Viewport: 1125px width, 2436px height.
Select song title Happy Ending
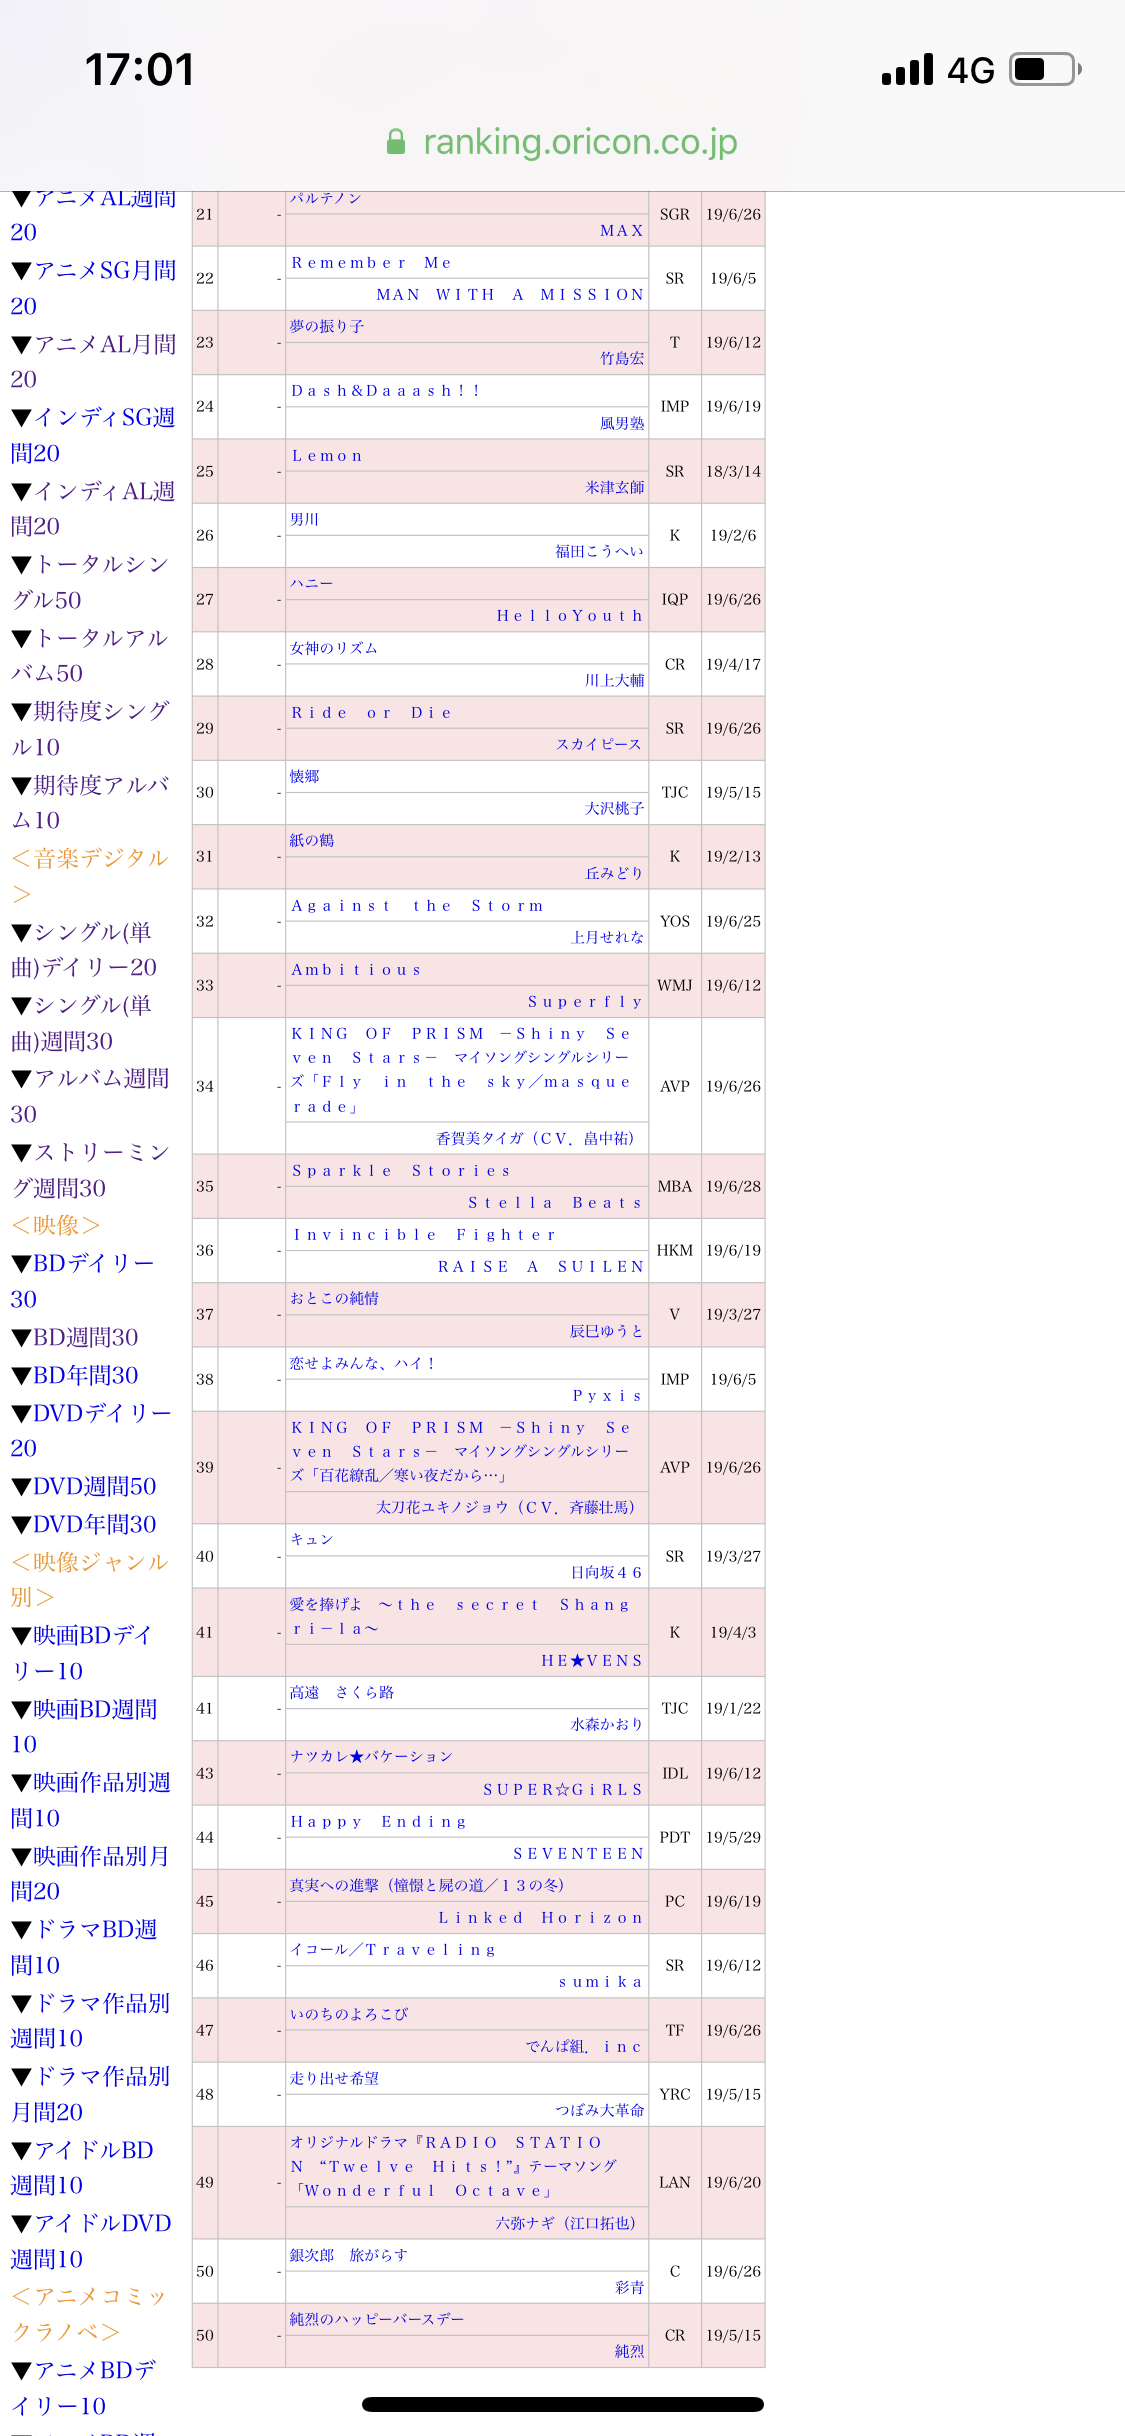379,1821
